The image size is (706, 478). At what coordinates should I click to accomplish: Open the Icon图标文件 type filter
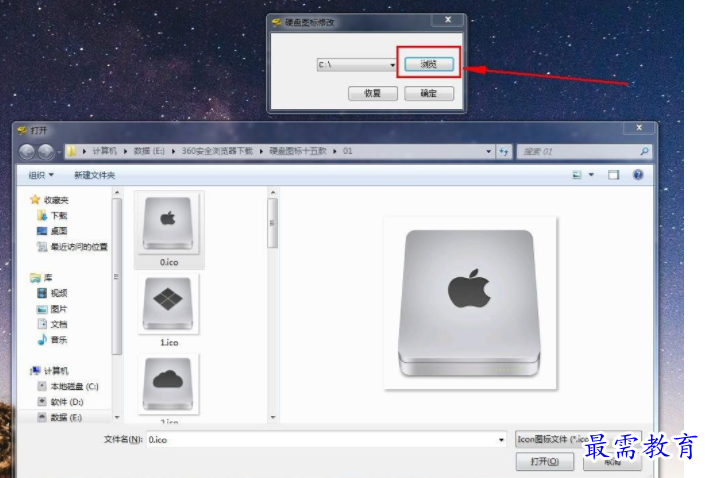pyautogui.click(x=578, y=439)
